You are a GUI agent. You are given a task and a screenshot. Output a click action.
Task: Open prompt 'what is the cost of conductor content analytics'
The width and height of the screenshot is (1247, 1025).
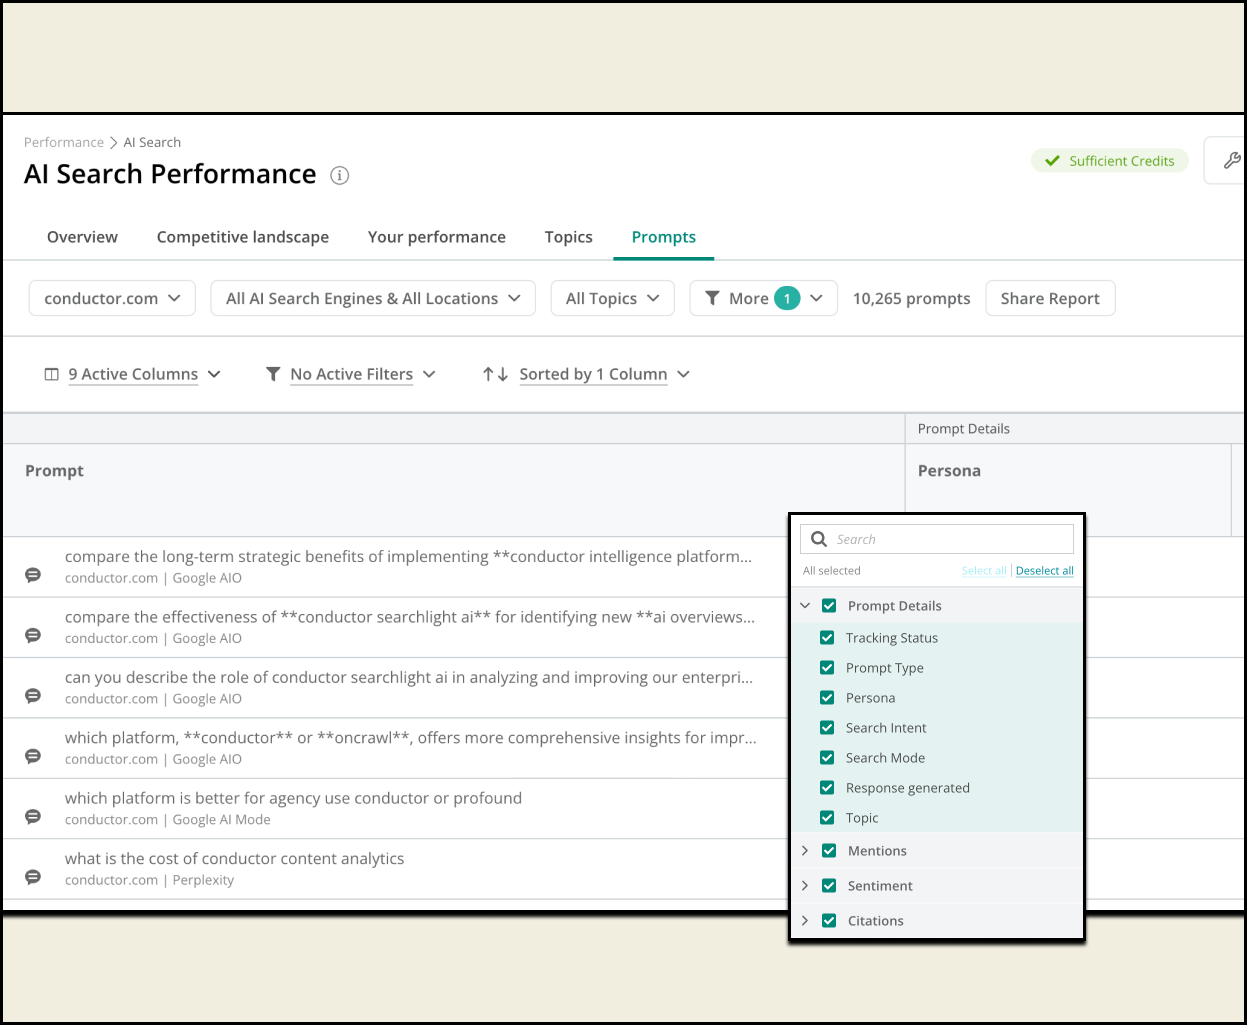point(235,858)
